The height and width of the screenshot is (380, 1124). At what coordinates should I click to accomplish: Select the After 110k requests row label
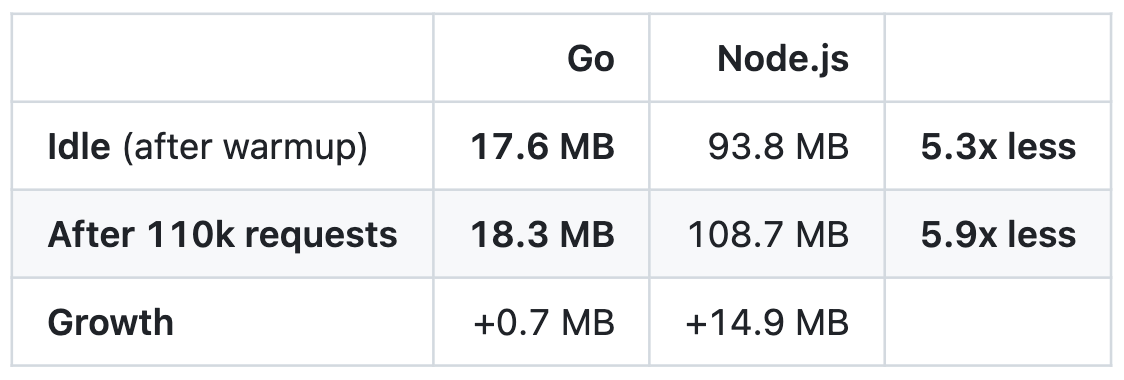222,234
